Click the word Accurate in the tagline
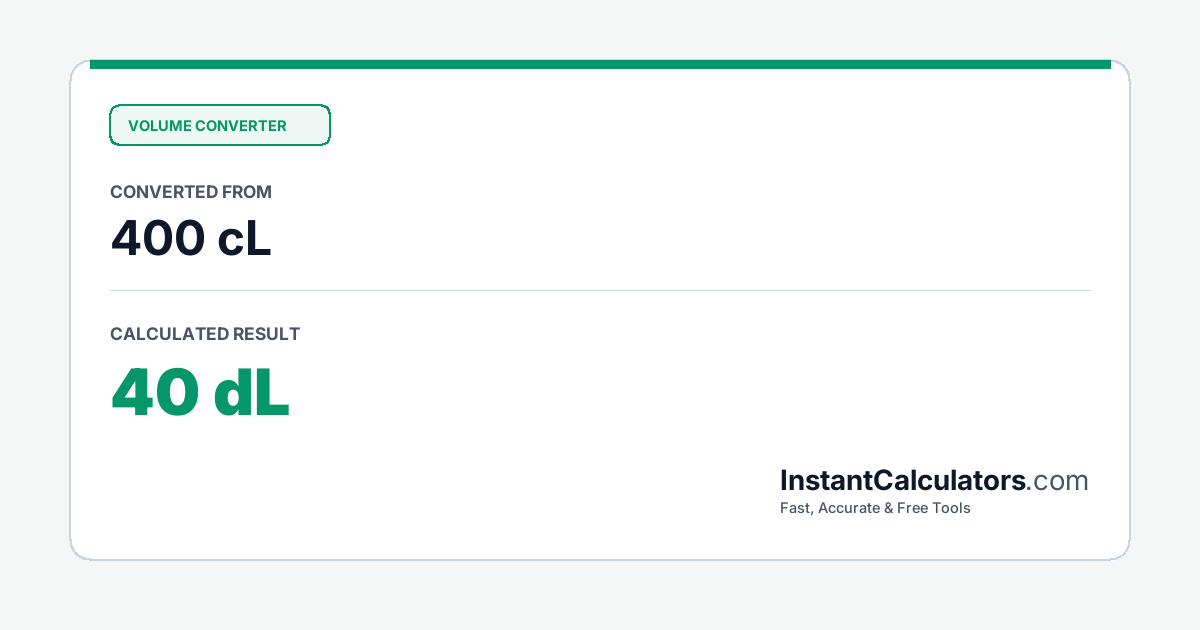The image size is (1200, 630). tap(849, 508)
